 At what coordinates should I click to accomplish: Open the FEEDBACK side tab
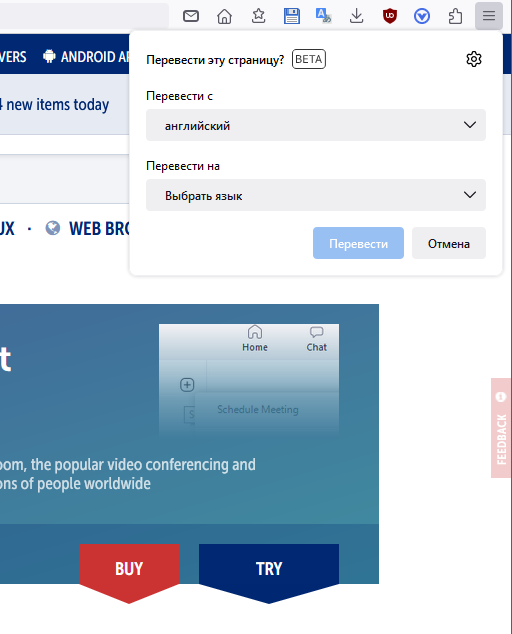point(501,428)
